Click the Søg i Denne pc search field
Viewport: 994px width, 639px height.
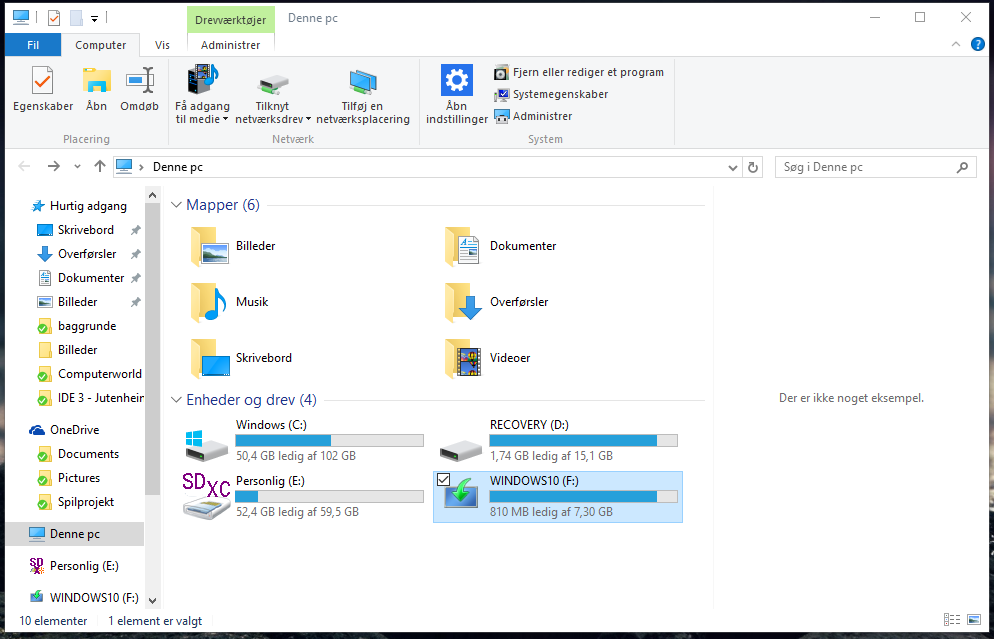tap(865, 167)
